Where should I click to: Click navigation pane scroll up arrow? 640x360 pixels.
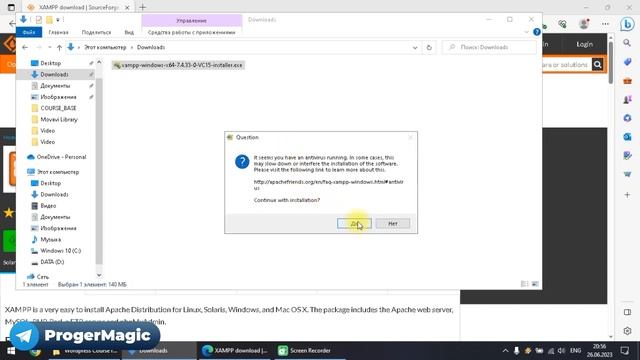pos(99,62)
